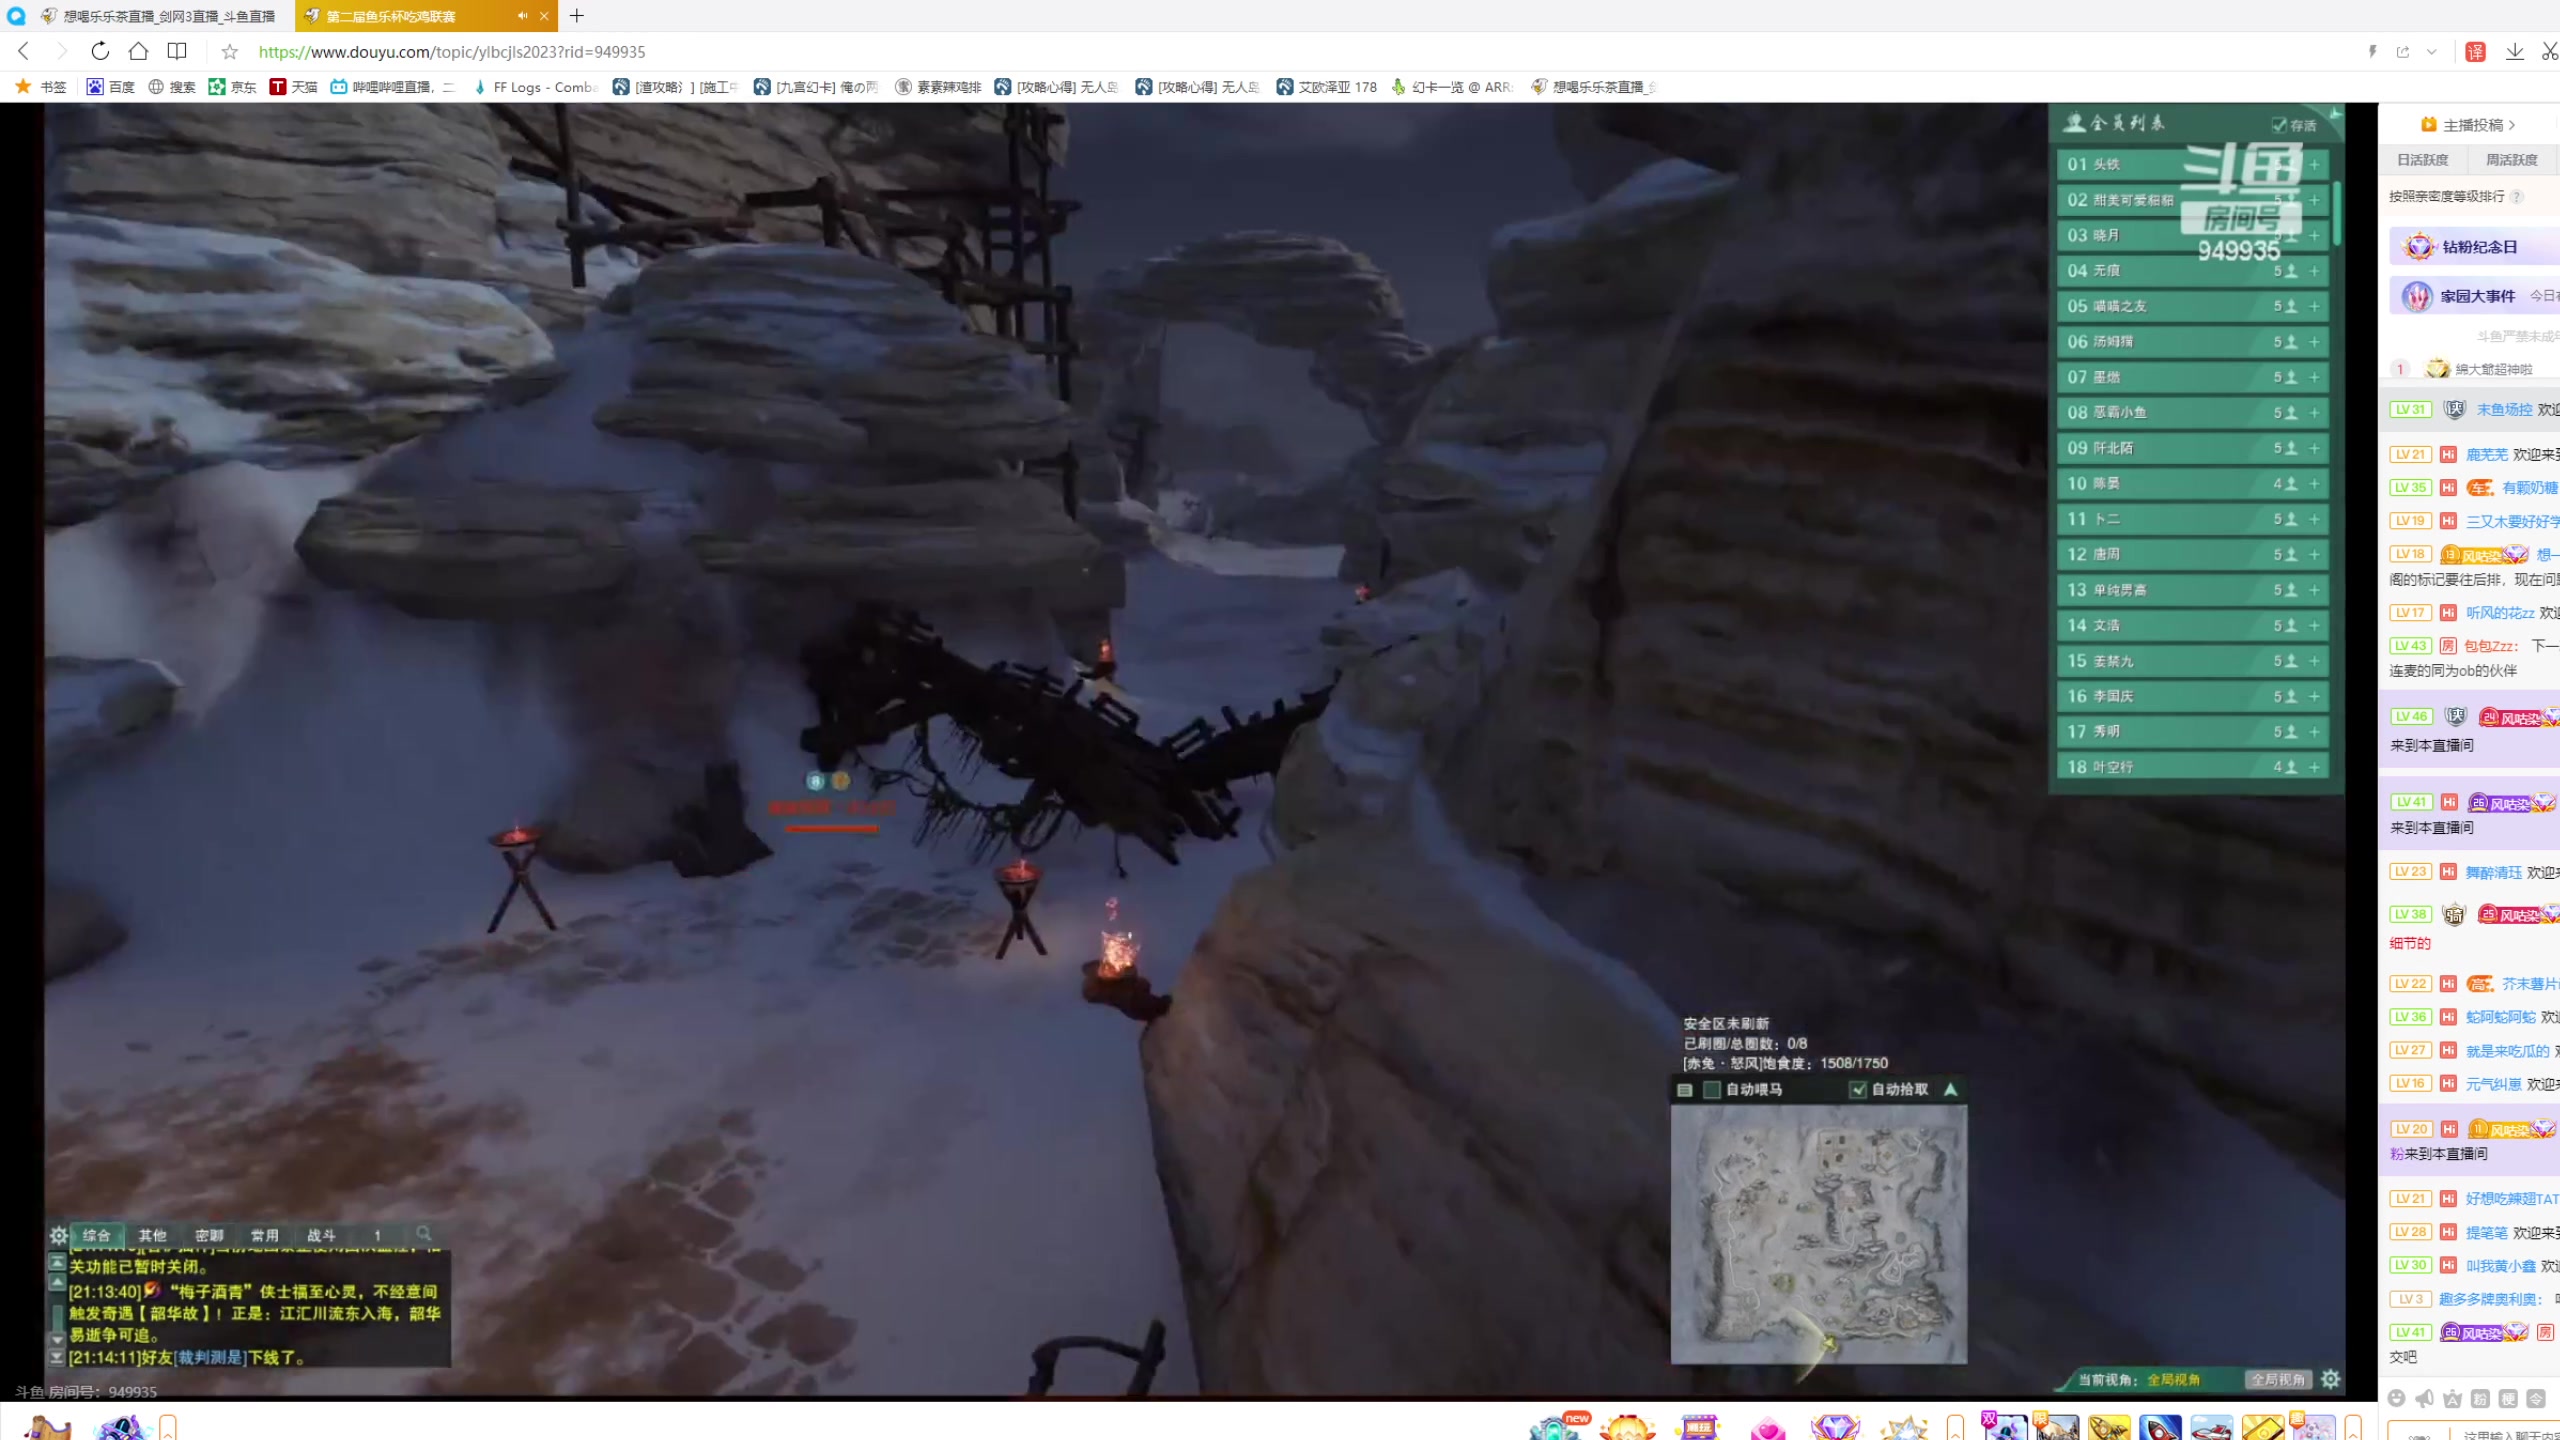This screenshot has height=1440, width=2560.
Task: Click username 鹿芜芜 in chat
Action: pos(2487,455)
